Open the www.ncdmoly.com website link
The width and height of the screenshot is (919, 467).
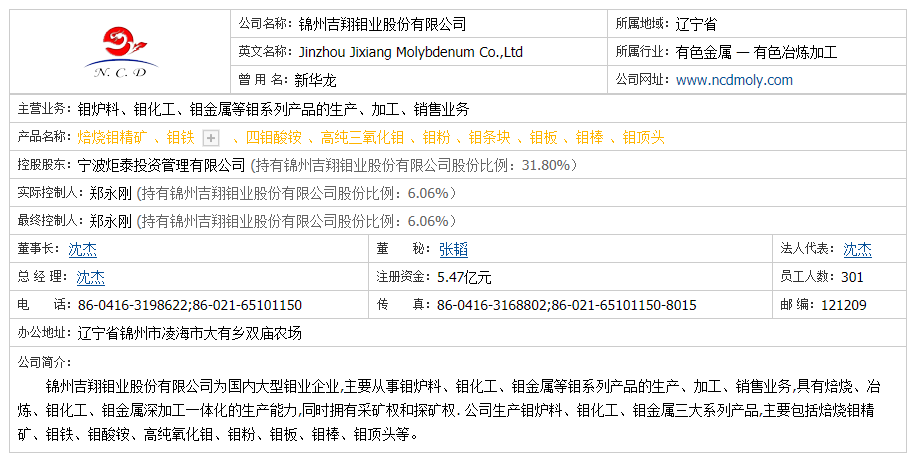[734, 80]
